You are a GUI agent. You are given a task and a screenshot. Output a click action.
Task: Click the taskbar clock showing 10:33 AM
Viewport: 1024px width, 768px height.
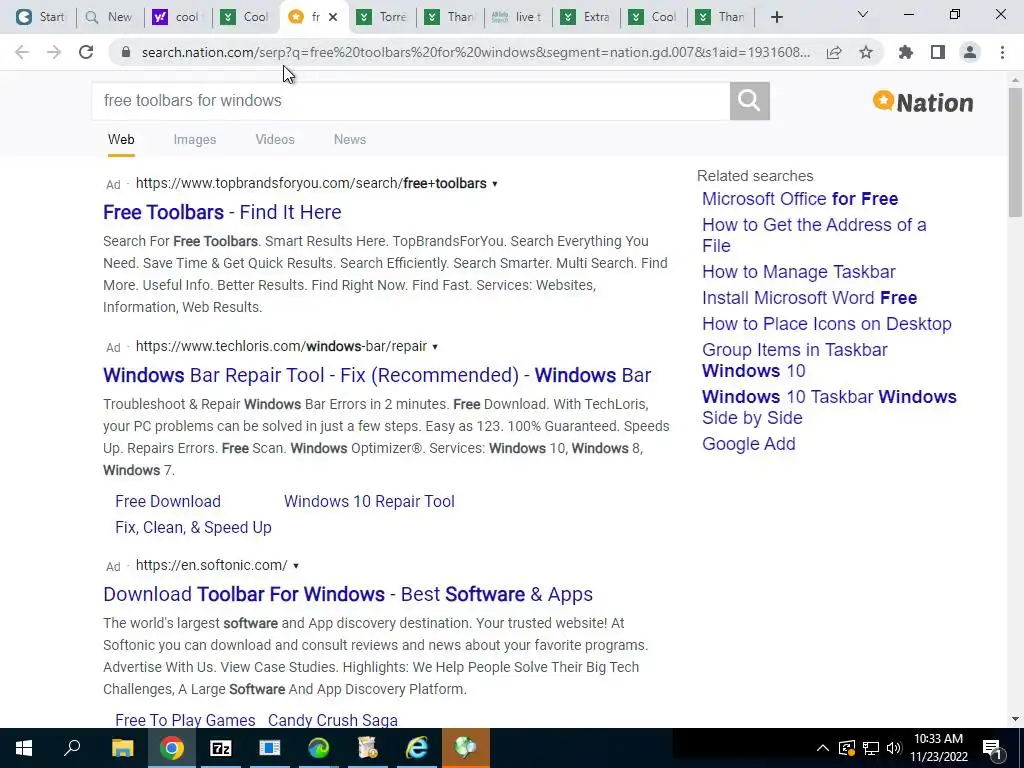(x=938, y=748)
